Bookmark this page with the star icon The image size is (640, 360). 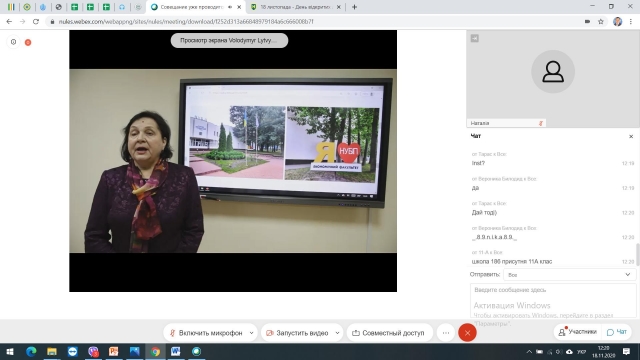click(x=601, y=22)
